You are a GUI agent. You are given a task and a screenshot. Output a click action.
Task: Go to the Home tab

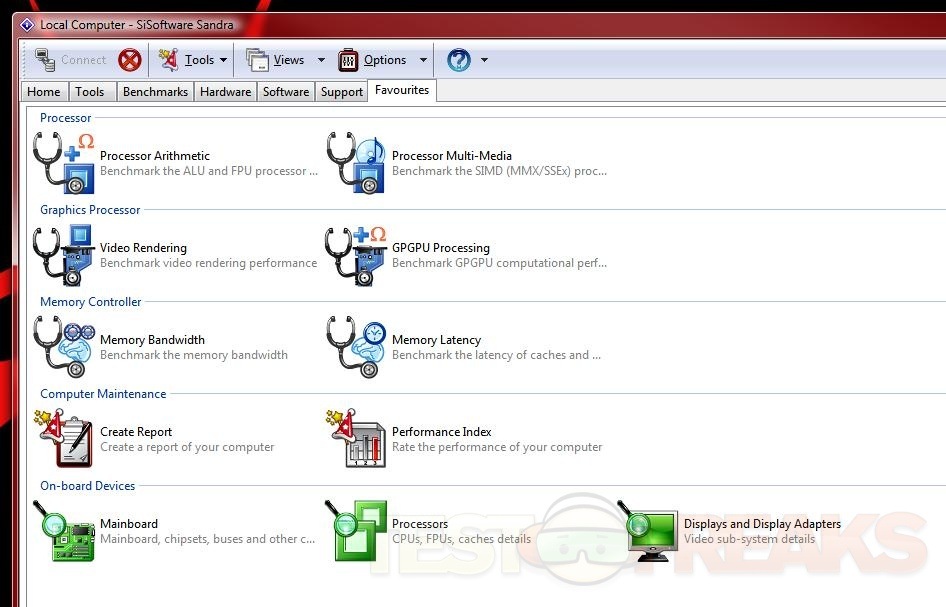[x=44, y=92]
